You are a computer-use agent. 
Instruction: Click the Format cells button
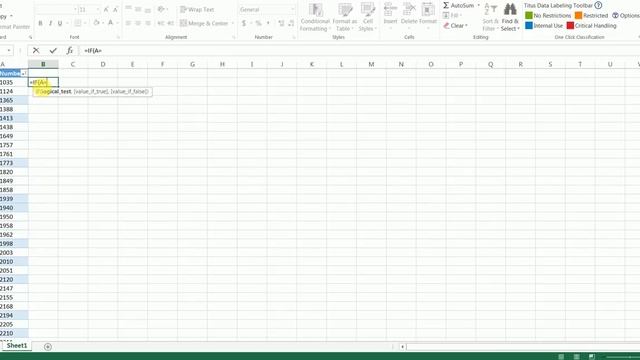pos(428,16)
